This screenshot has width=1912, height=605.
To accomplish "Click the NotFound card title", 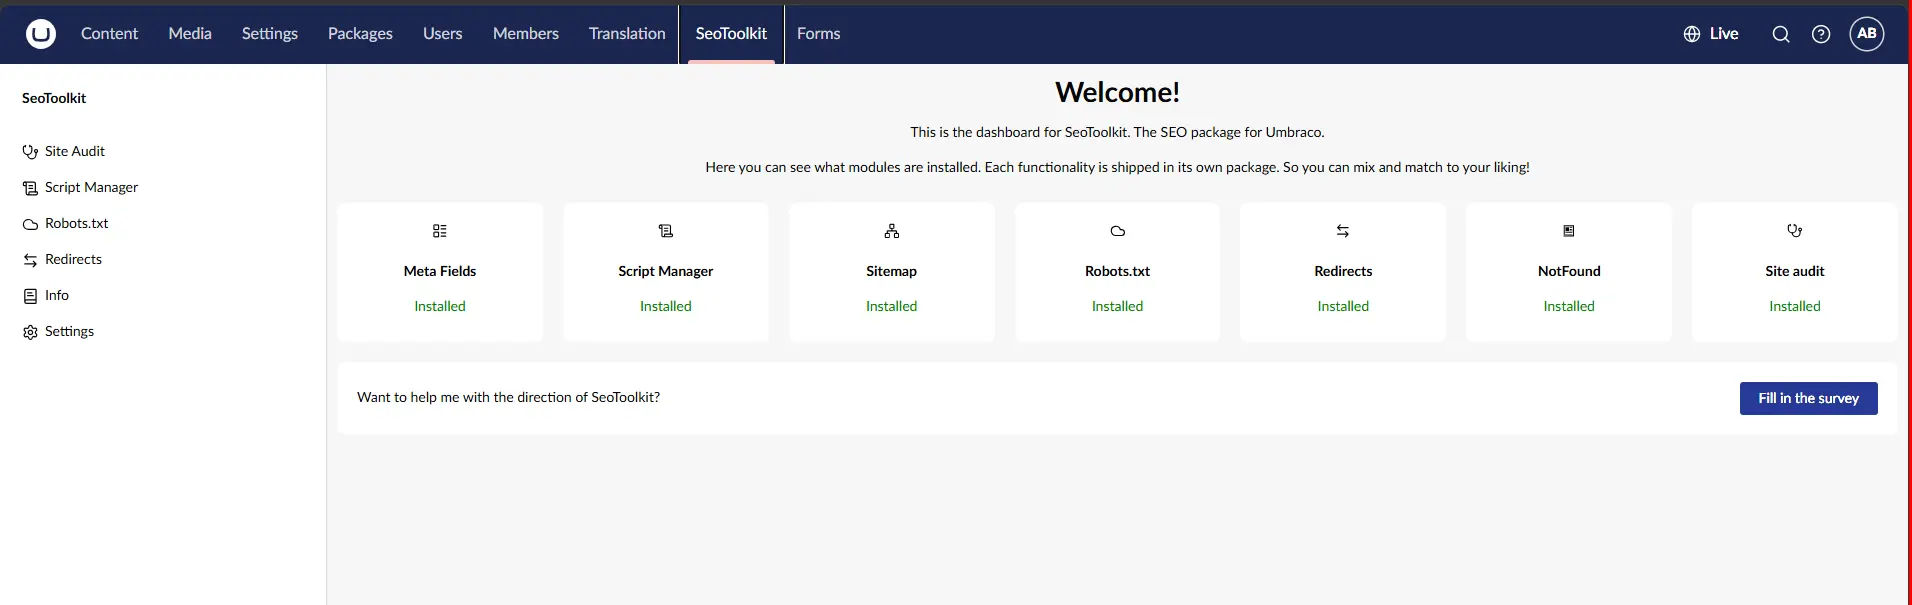I will 1569,271.
